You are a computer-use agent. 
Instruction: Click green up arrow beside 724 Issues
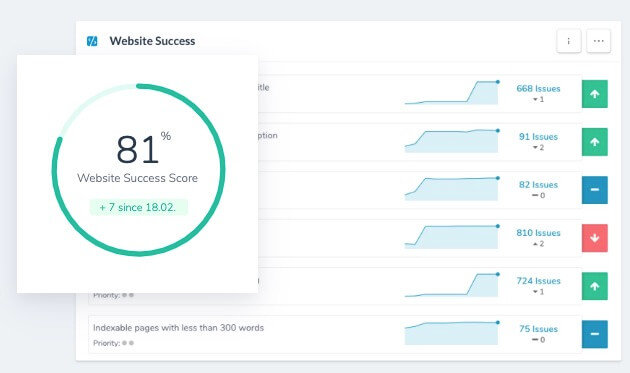(x=595, y=286)
